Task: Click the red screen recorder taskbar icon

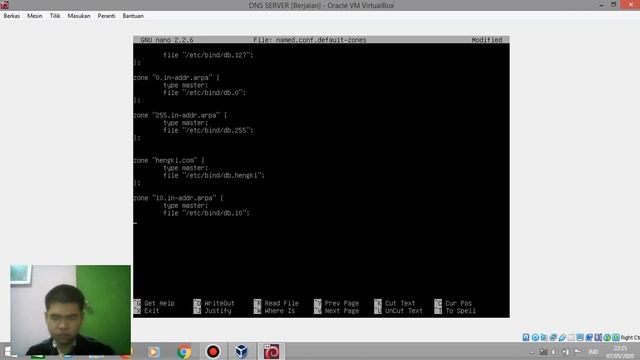Action: point(213,351)
